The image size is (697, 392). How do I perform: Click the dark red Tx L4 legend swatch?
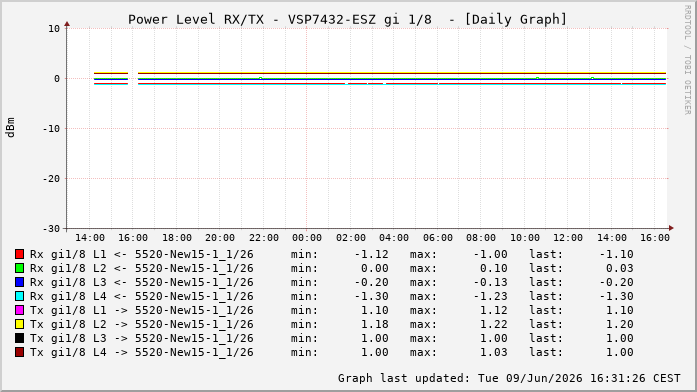pos(19,352)
